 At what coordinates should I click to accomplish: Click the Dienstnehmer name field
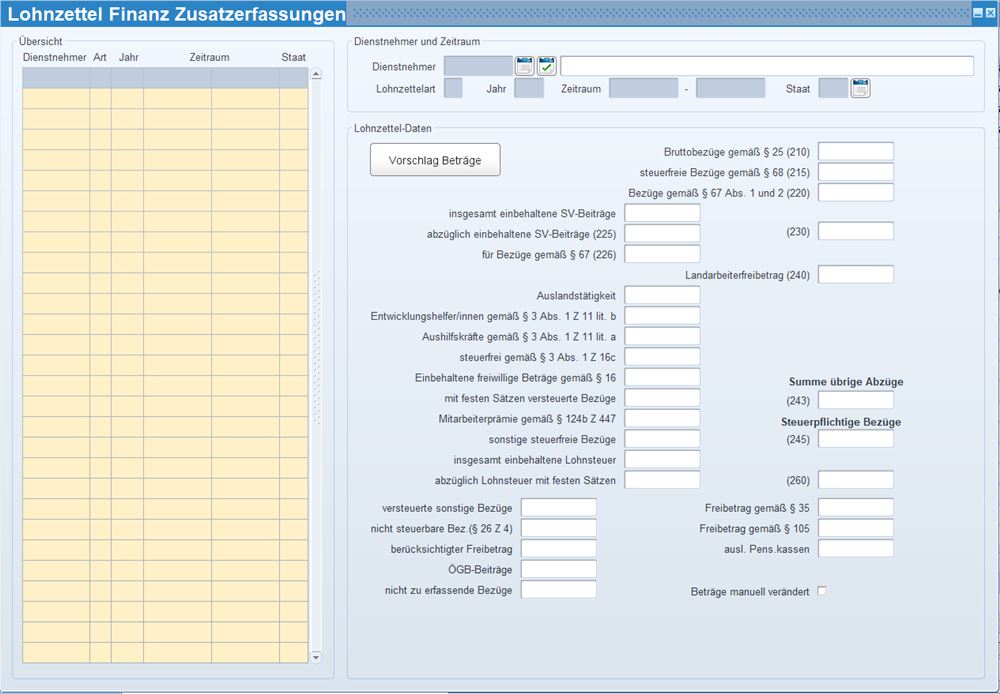tap(767, 66)
